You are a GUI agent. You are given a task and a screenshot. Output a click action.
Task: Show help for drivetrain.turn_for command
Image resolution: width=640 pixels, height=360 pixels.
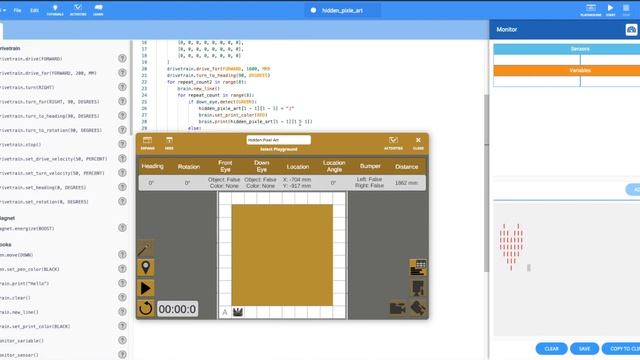122,101
